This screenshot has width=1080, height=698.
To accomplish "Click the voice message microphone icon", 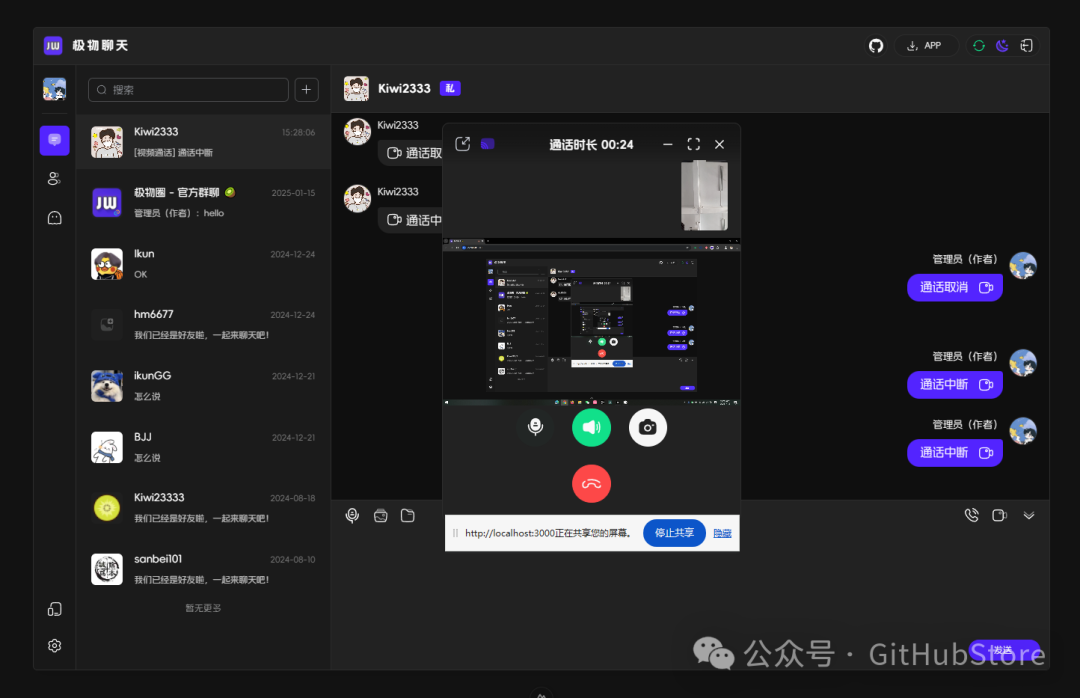I will (x=352, y=515).
